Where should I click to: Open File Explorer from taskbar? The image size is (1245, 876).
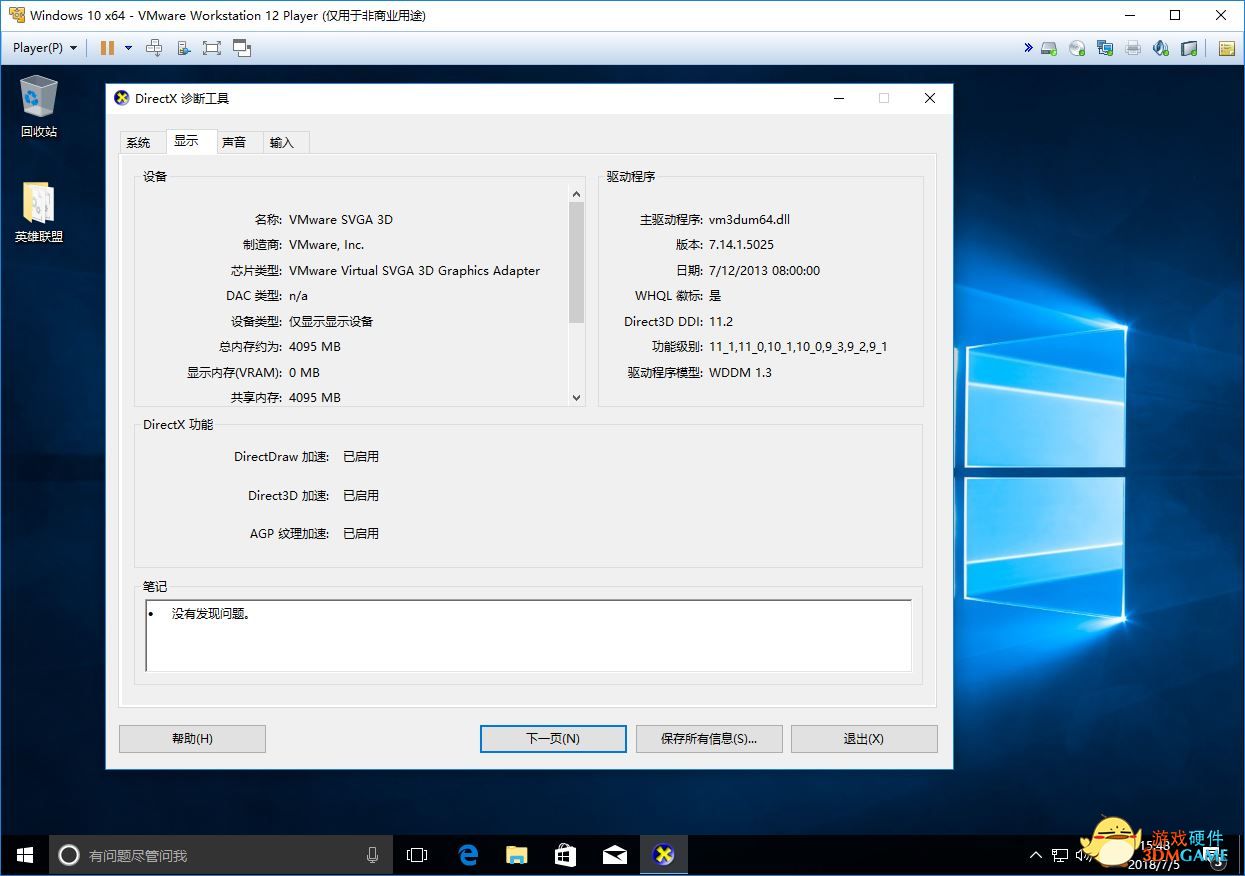click(516, 855)
